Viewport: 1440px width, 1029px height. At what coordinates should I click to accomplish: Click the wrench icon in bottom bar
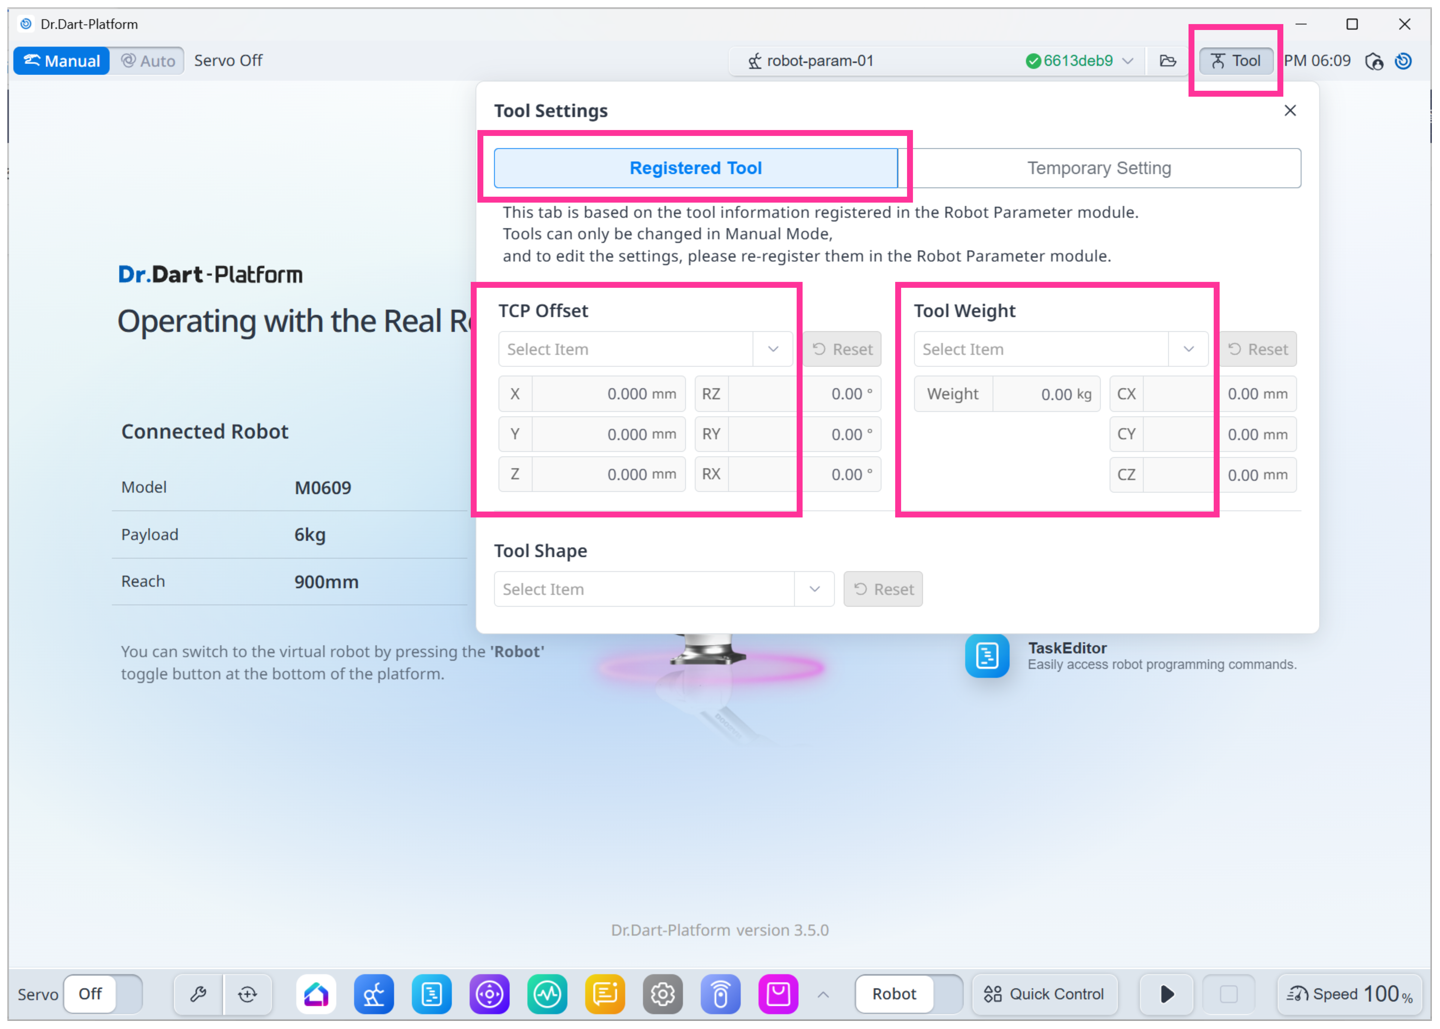pos(198,994)
